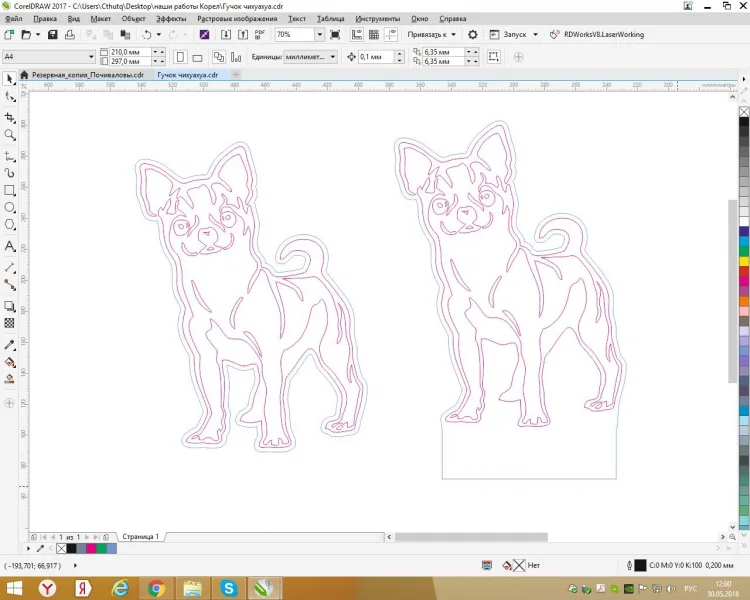Go to the next page arrow
This screenshot has height=600, width=750.
tap(87, 537)
